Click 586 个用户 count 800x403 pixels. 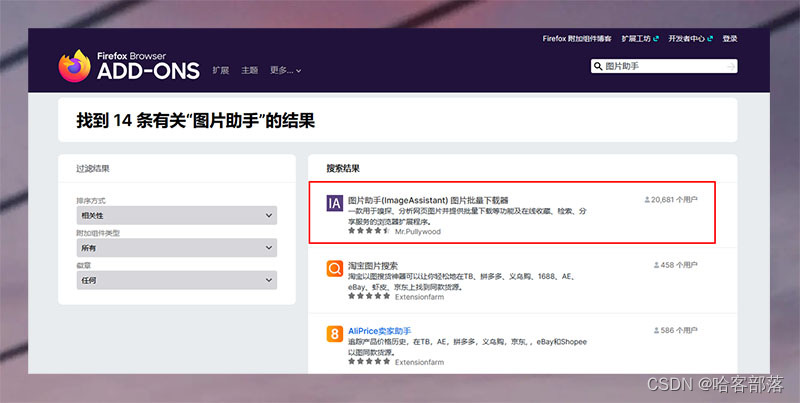pyautogui.click(x=676, y=331)
